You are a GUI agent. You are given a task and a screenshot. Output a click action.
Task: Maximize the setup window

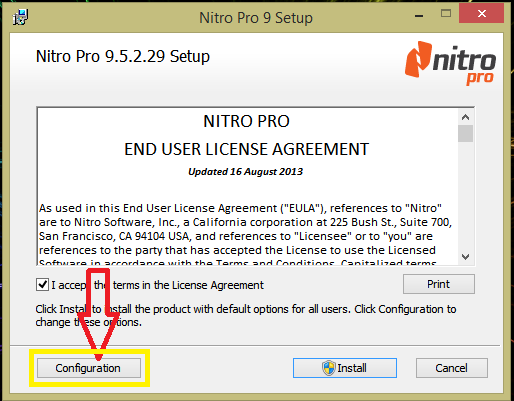point(446,14)
